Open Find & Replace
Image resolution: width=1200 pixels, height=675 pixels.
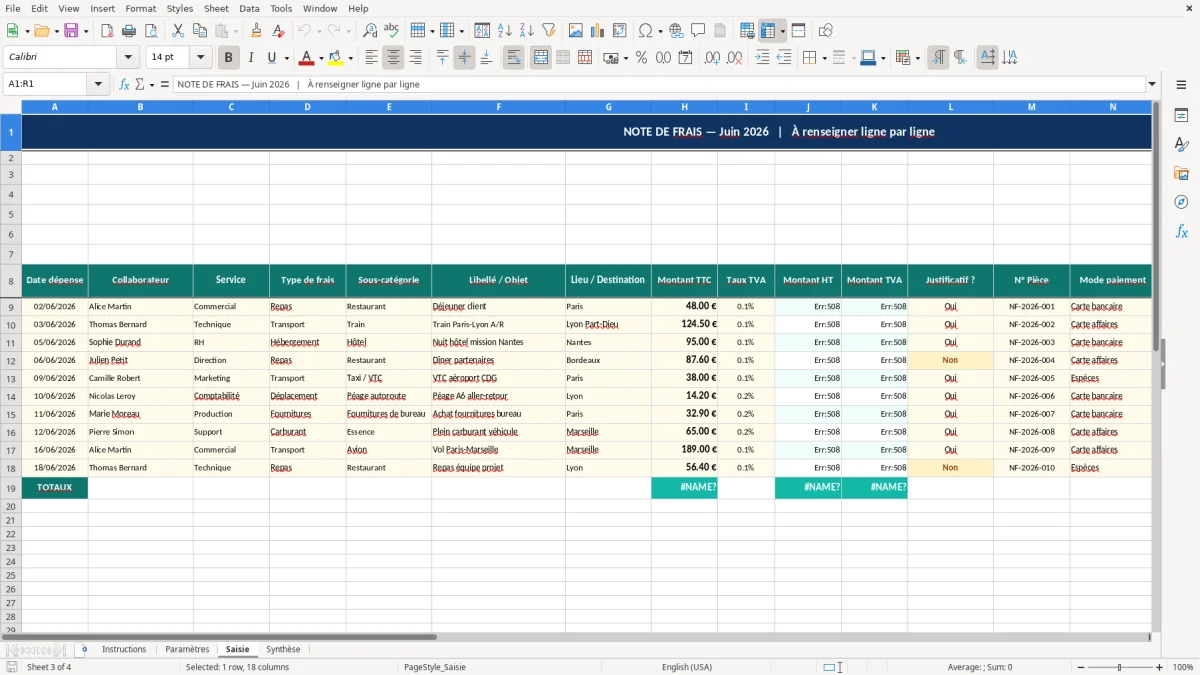370,31
